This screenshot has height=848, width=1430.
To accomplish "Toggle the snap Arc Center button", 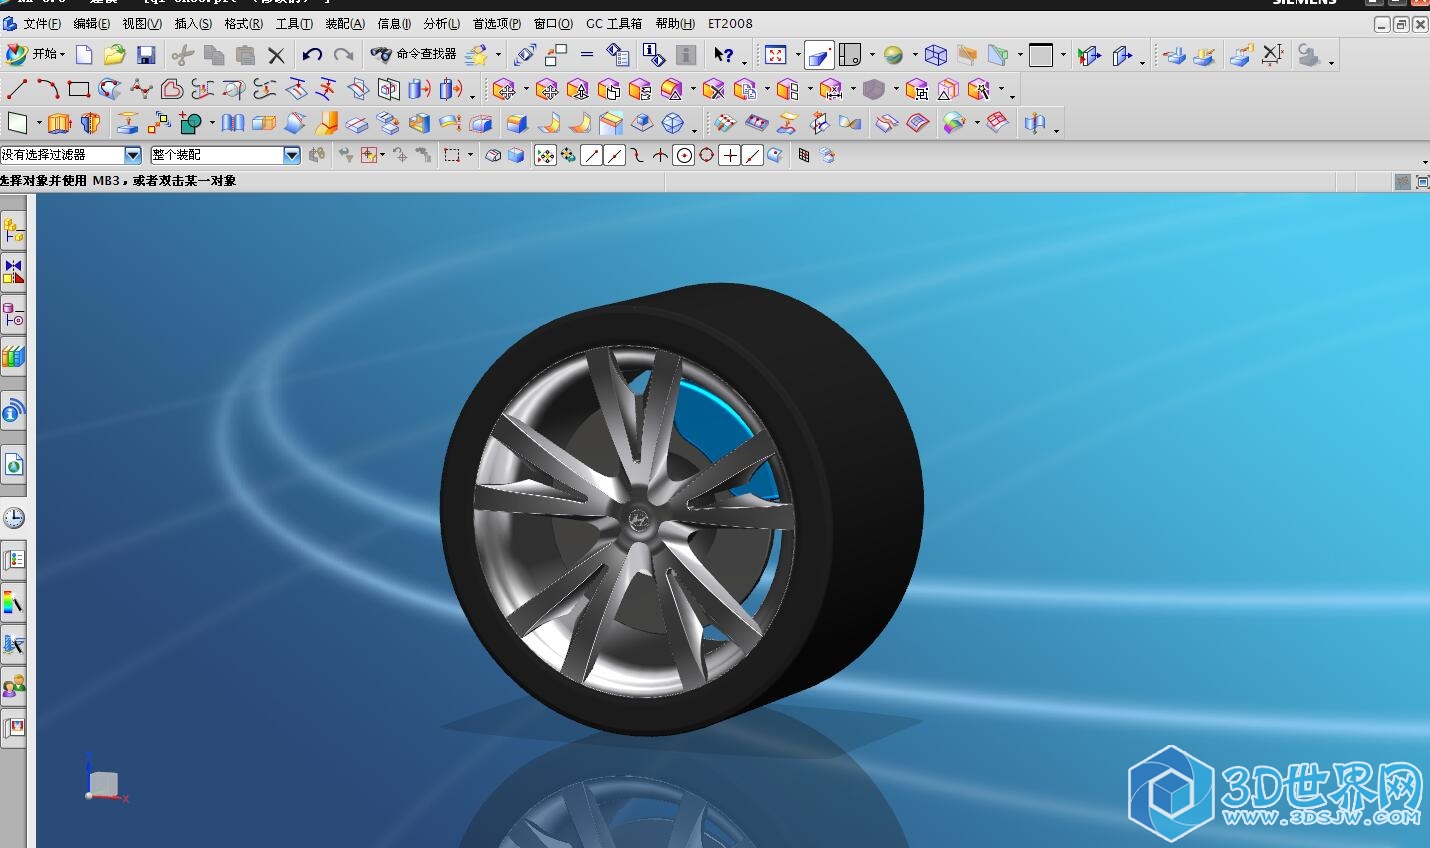I will tap(683, 155).
